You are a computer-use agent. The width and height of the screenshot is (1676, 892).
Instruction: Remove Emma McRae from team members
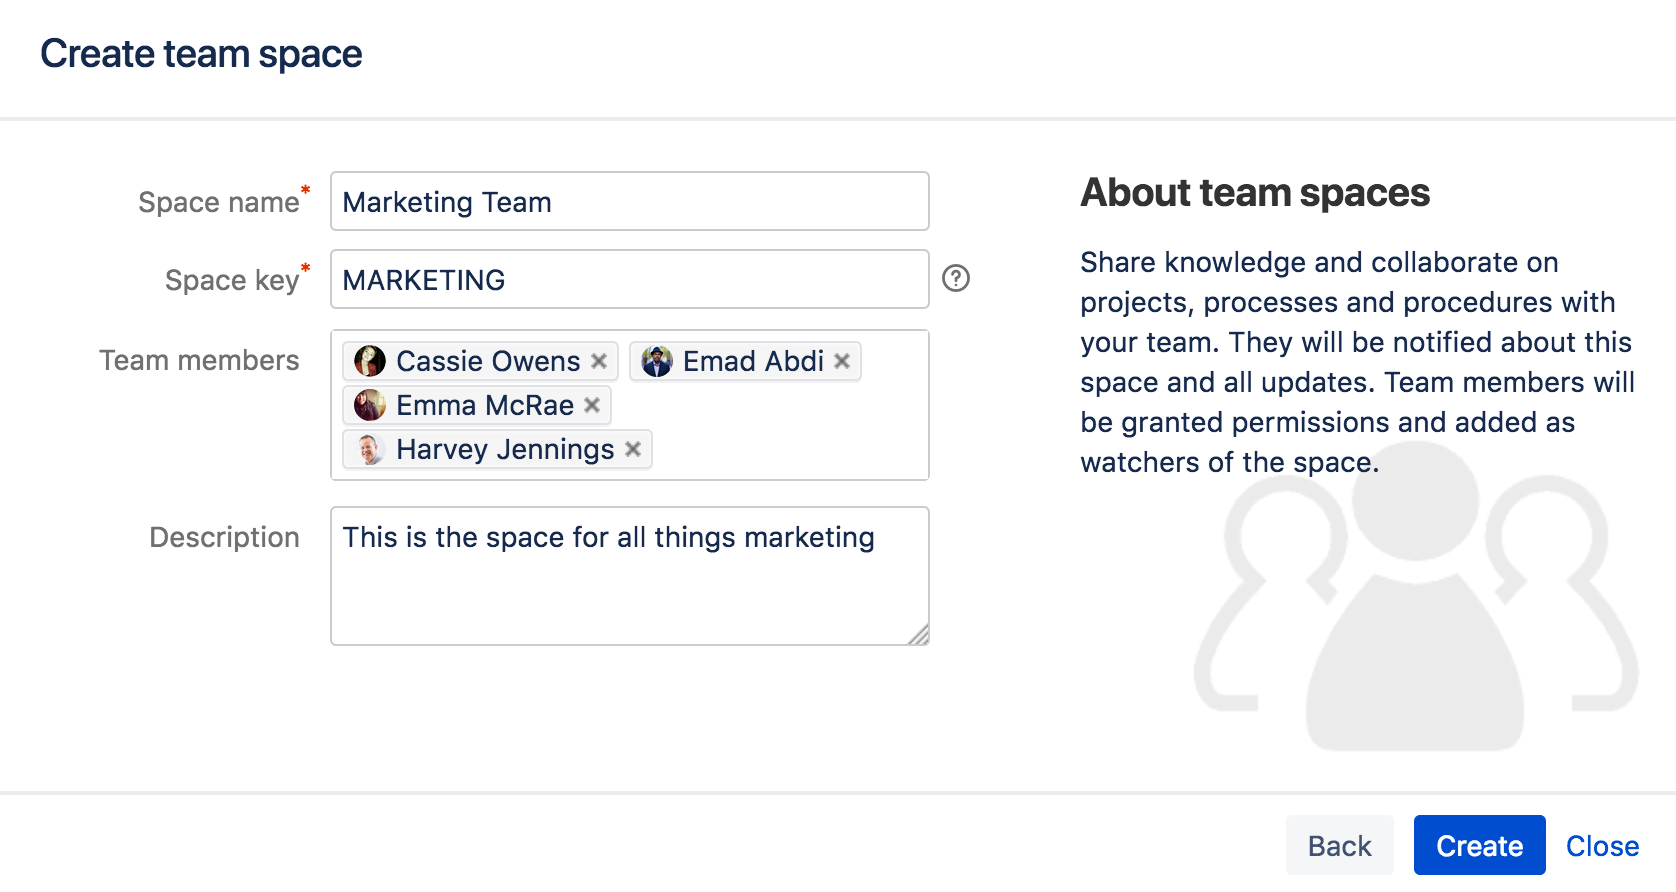(x=592, y=405)
